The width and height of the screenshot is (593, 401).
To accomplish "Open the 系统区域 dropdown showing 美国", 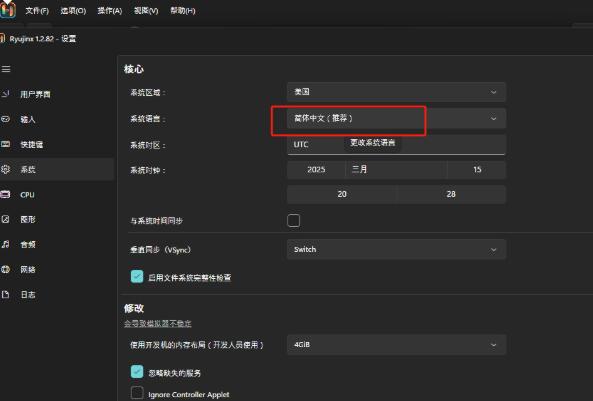I will pyautogui.click(x=396, y=92).
